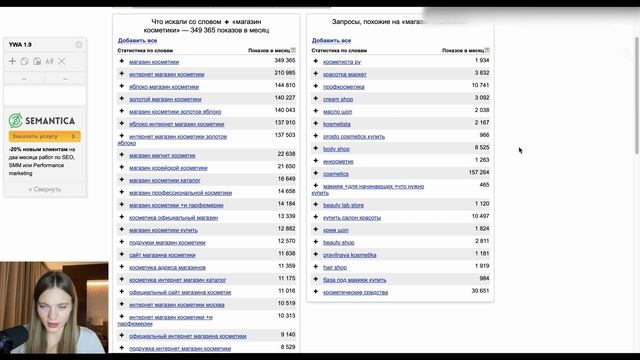Open the 'косметика интернет магазин каталог' link
640x360 pixels.
(x=178, y=280)
